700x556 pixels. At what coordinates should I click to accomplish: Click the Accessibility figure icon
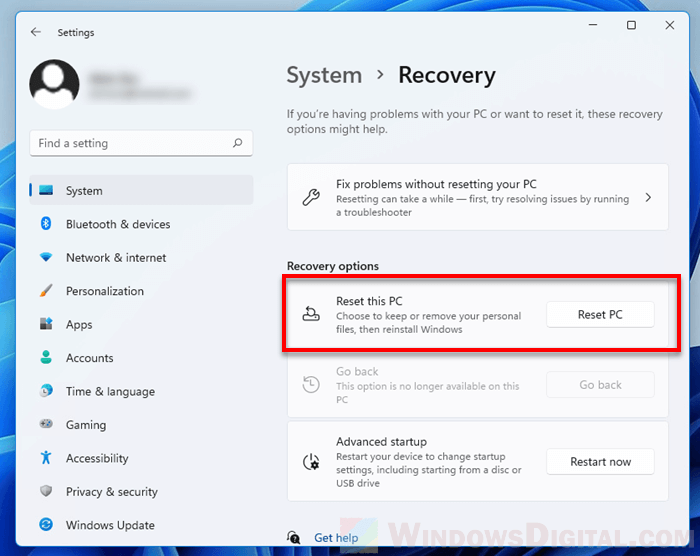pyautogui.click(x=46, y=457)
